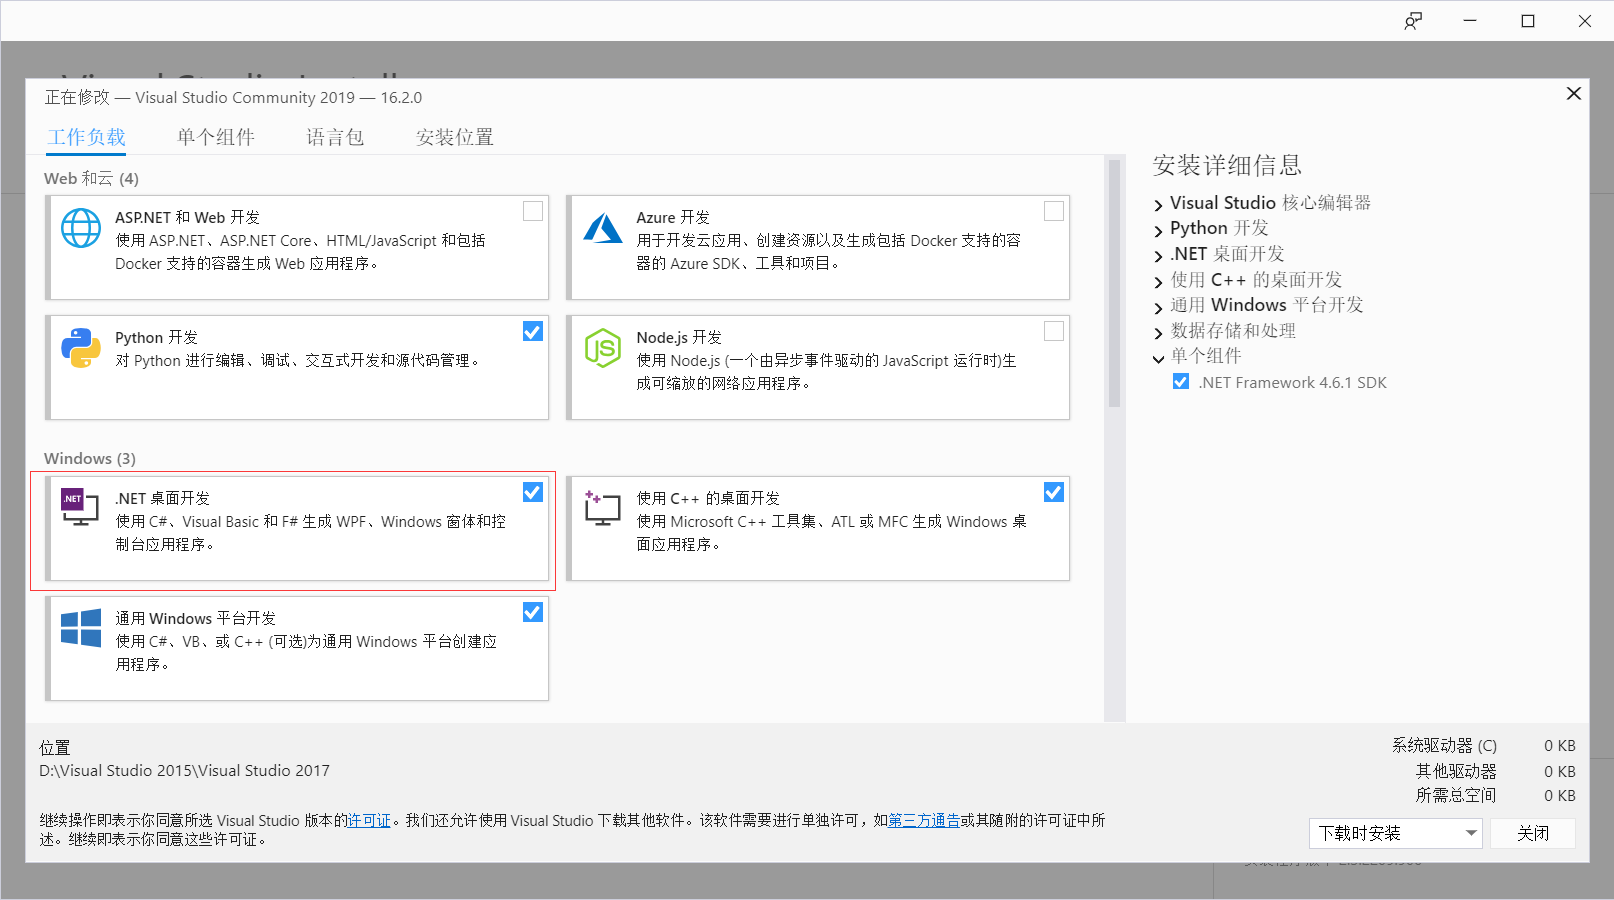
Task: Switch to the 单个组件 tab
Action: [216, 137]
